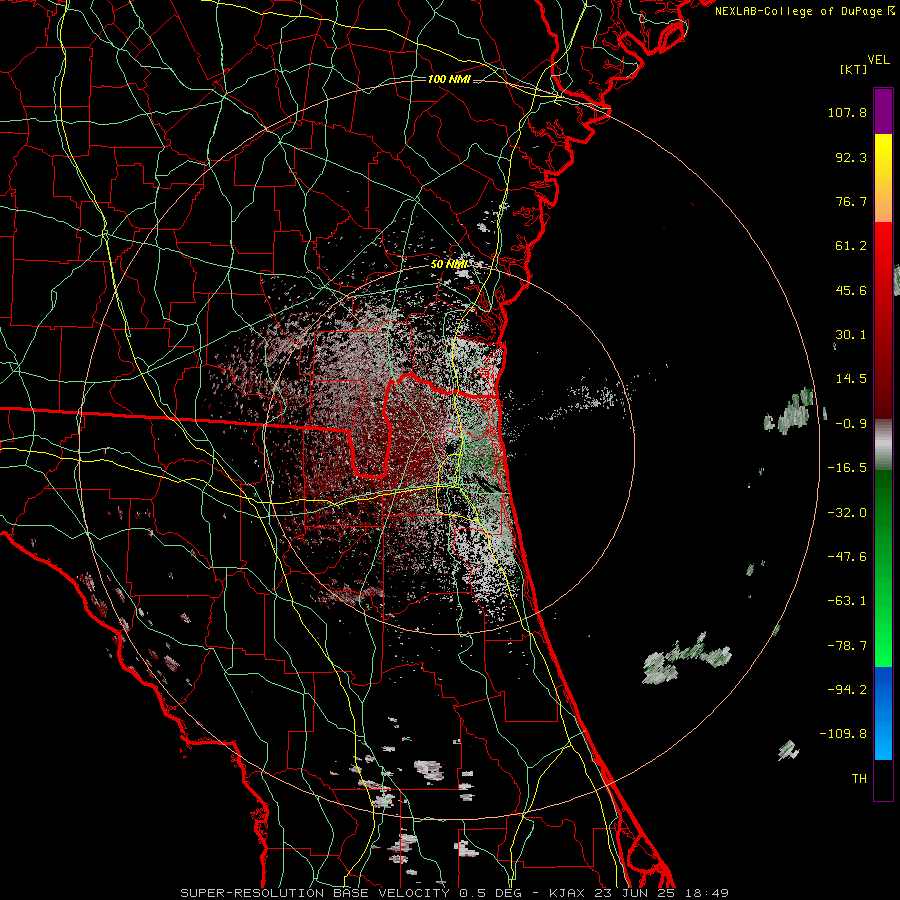Select the "[KT]" units label

click(854, 69)
